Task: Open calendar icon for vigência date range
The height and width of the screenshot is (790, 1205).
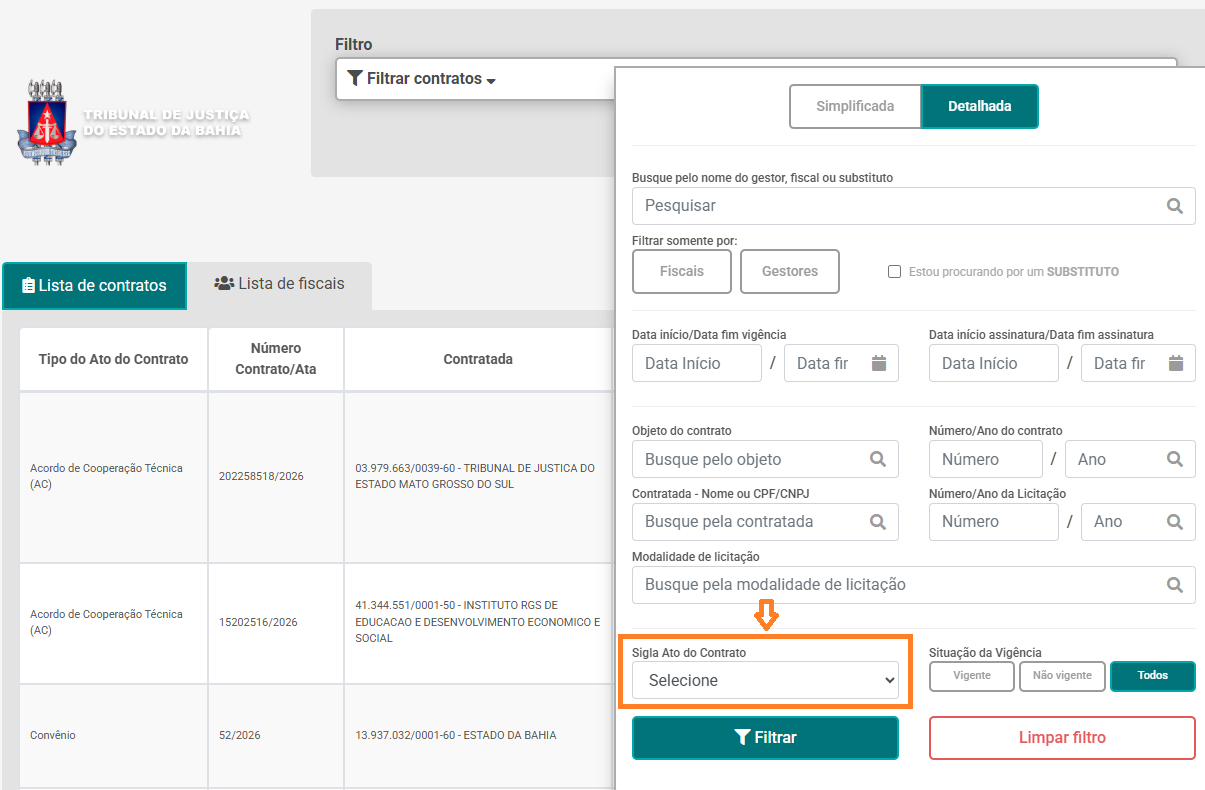Action: click(879, 363)
